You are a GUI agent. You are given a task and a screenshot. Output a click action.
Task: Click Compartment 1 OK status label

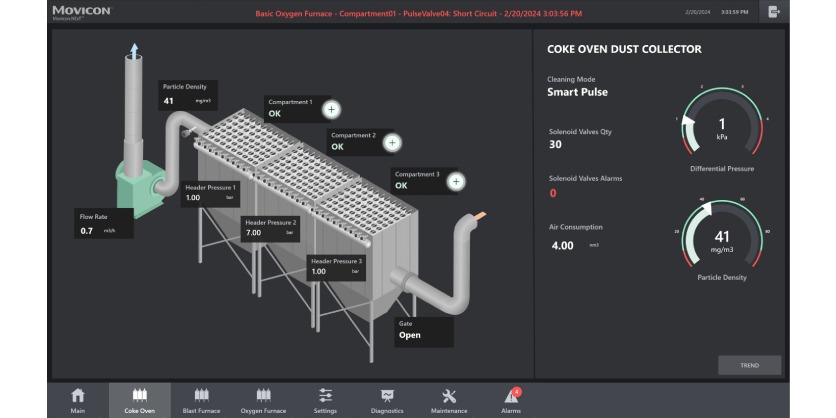(274, 114)
